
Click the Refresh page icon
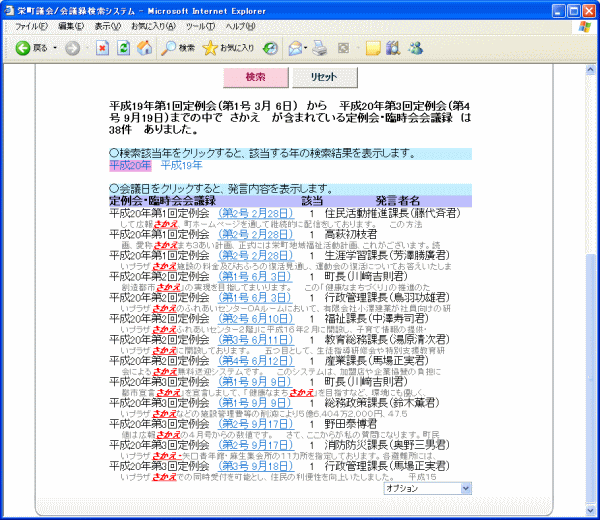[x=123, y=48]
